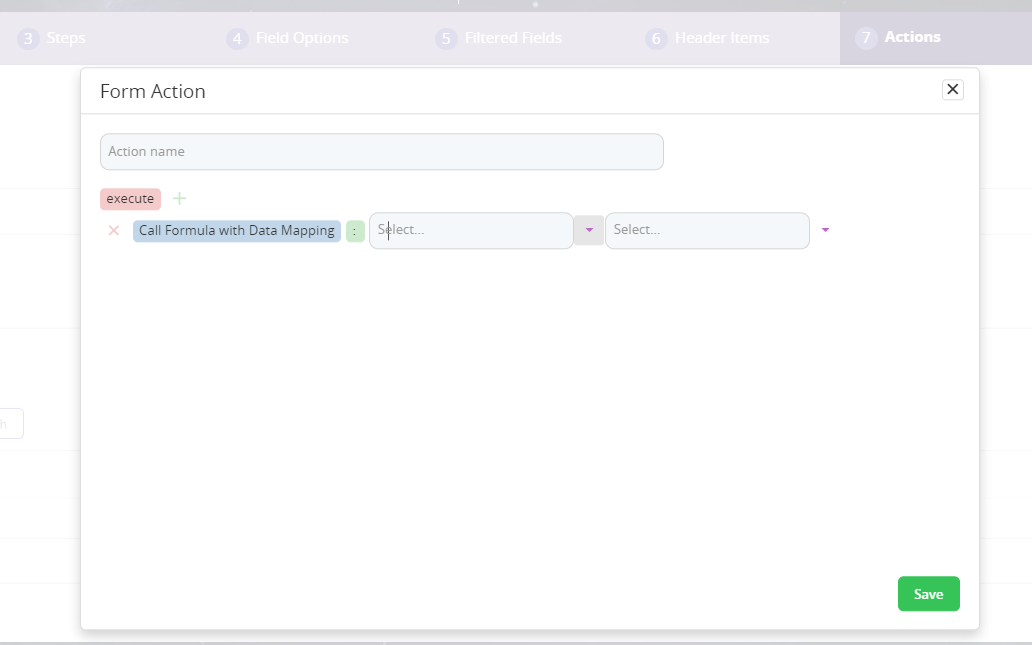Click the step 7 number badge
Viewport: 1032px width, 645px height.
tap(865, 38)
